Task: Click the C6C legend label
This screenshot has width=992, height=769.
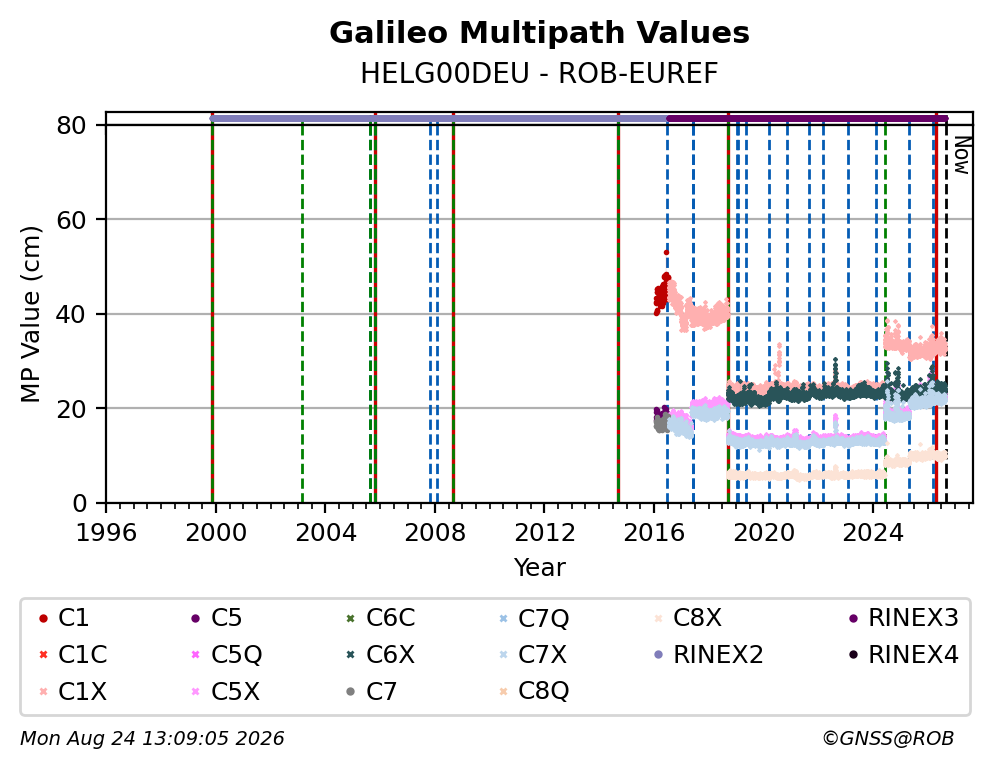Action: click(390, 618)
